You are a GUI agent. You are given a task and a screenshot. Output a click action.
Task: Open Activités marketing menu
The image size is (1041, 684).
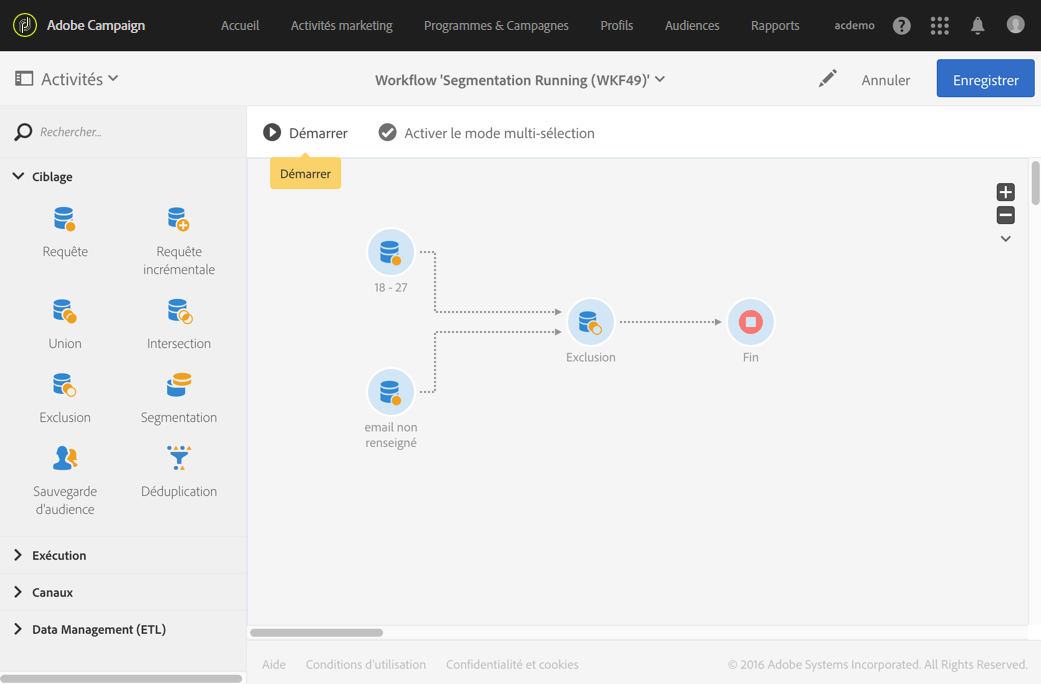coord(341,25)
